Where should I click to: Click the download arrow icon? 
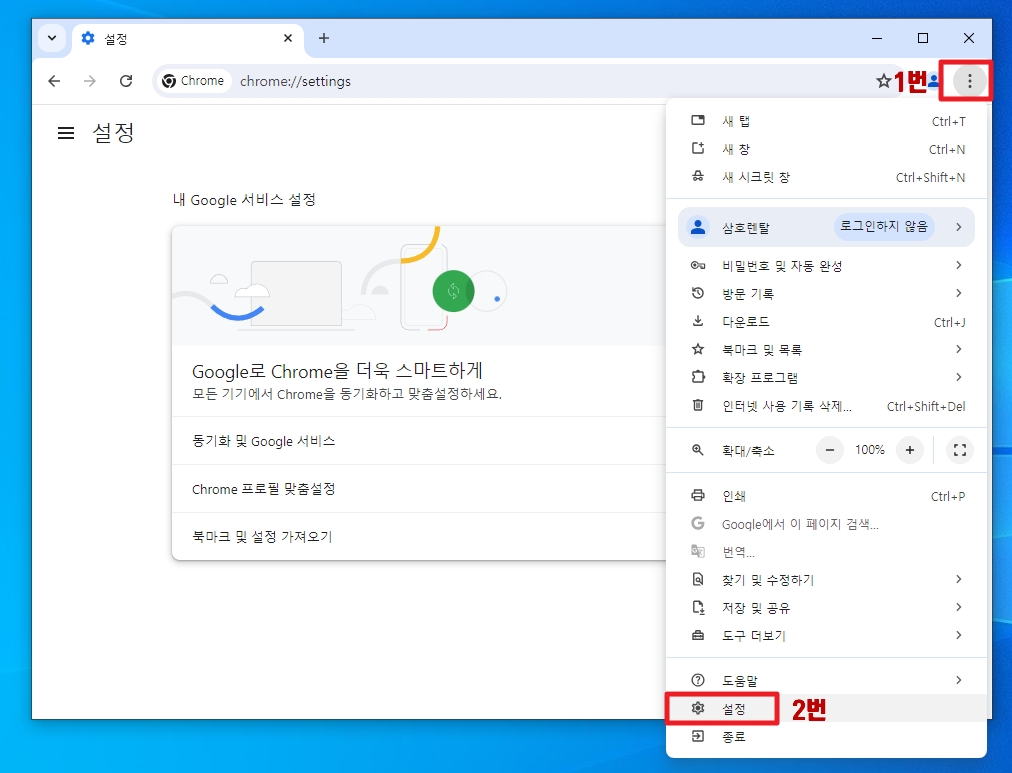click(698, 321)
